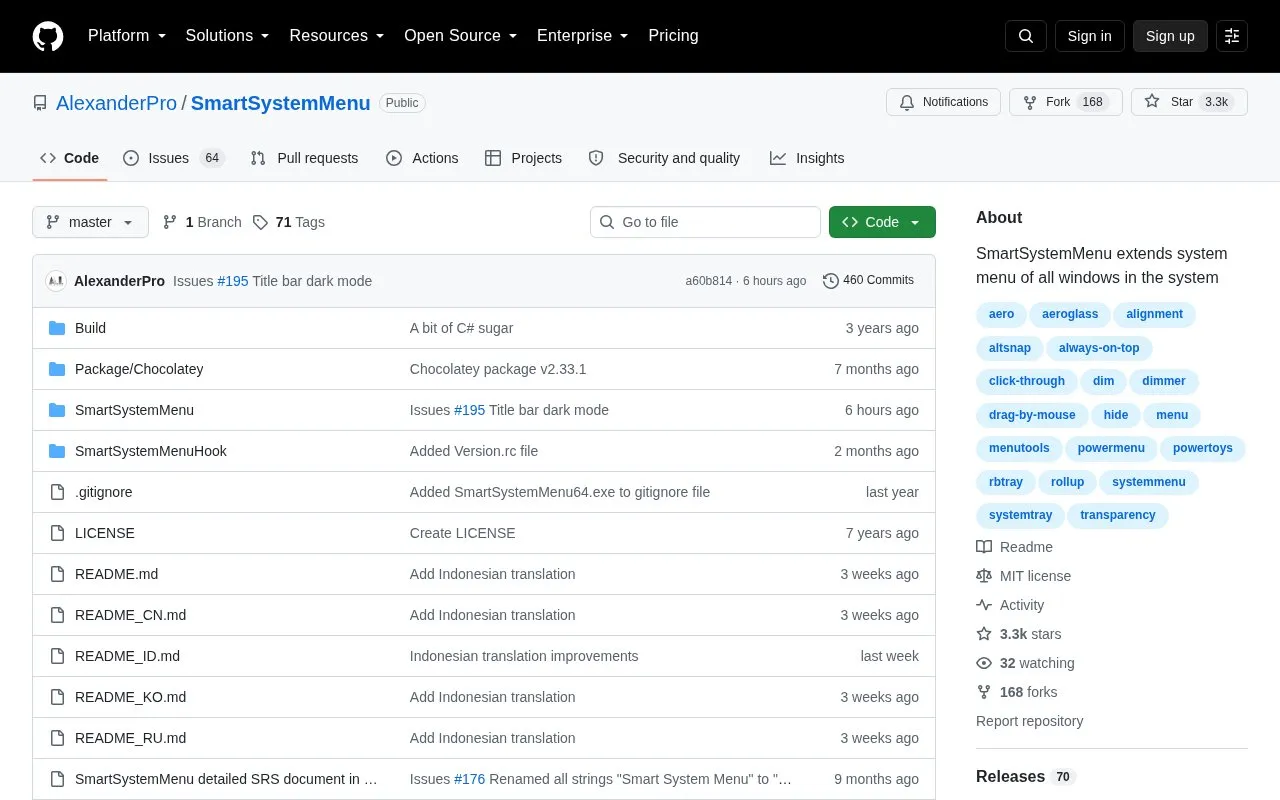
Task: Expand the Platform menu
Action: [x=127, y=36]
